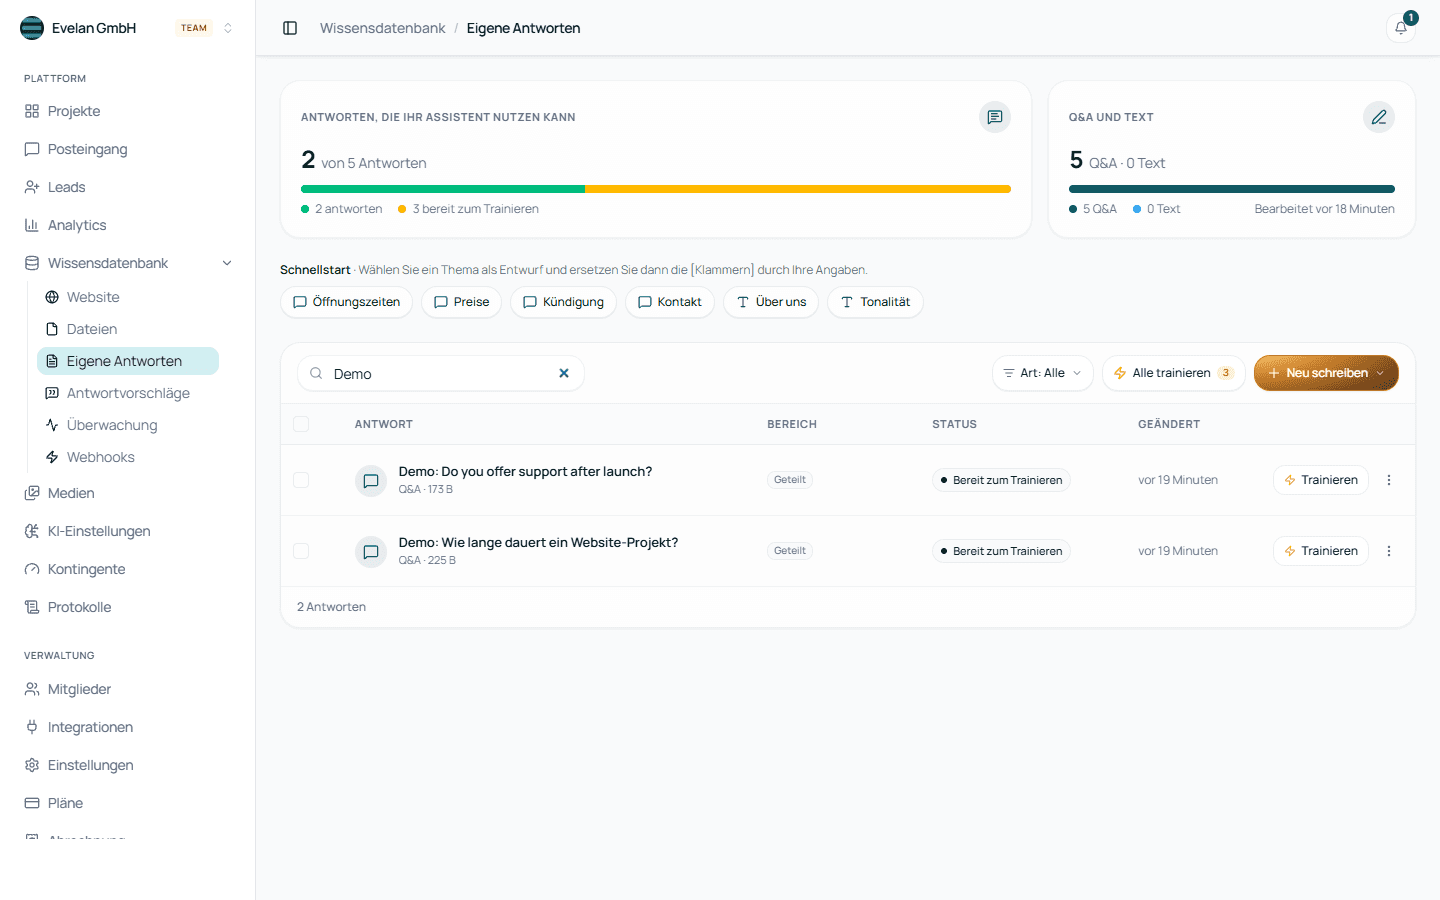Open Analytics in the sidebar
Screen dimensions: 1440x900
tap(128, 225)
